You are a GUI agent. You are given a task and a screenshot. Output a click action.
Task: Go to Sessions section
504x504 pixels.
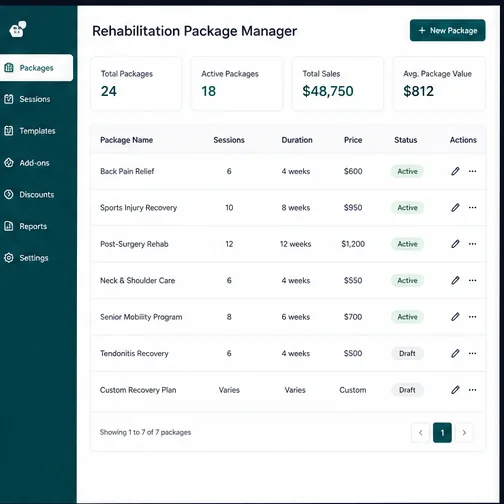tap(35, 99)
